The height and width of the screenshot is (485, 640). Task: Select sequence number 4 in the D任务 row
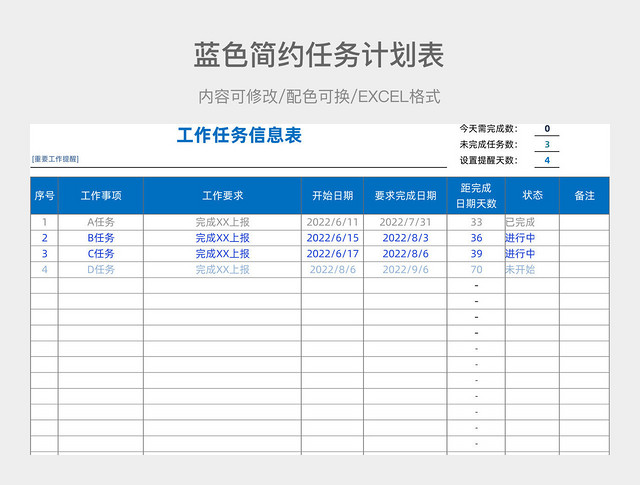(x=44, y=269)
